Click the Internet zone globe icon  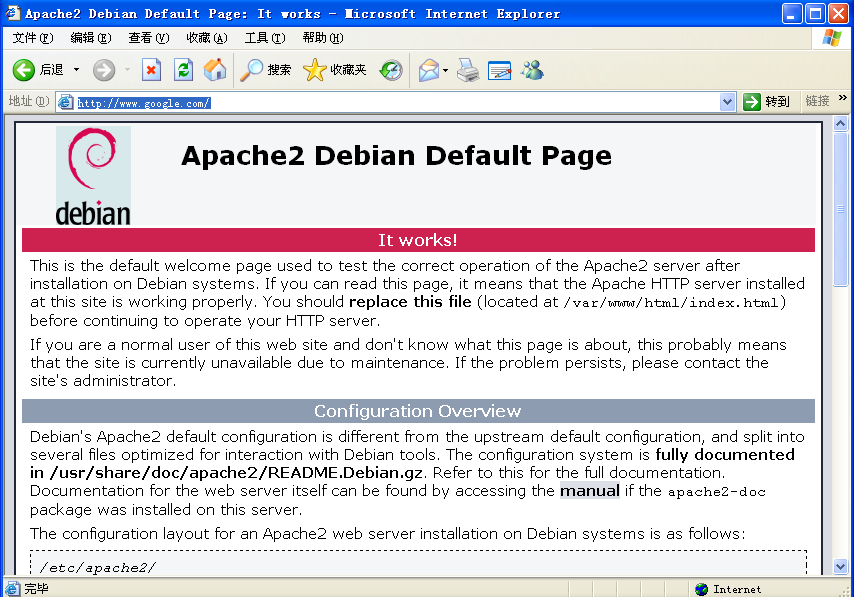(702, 589)
